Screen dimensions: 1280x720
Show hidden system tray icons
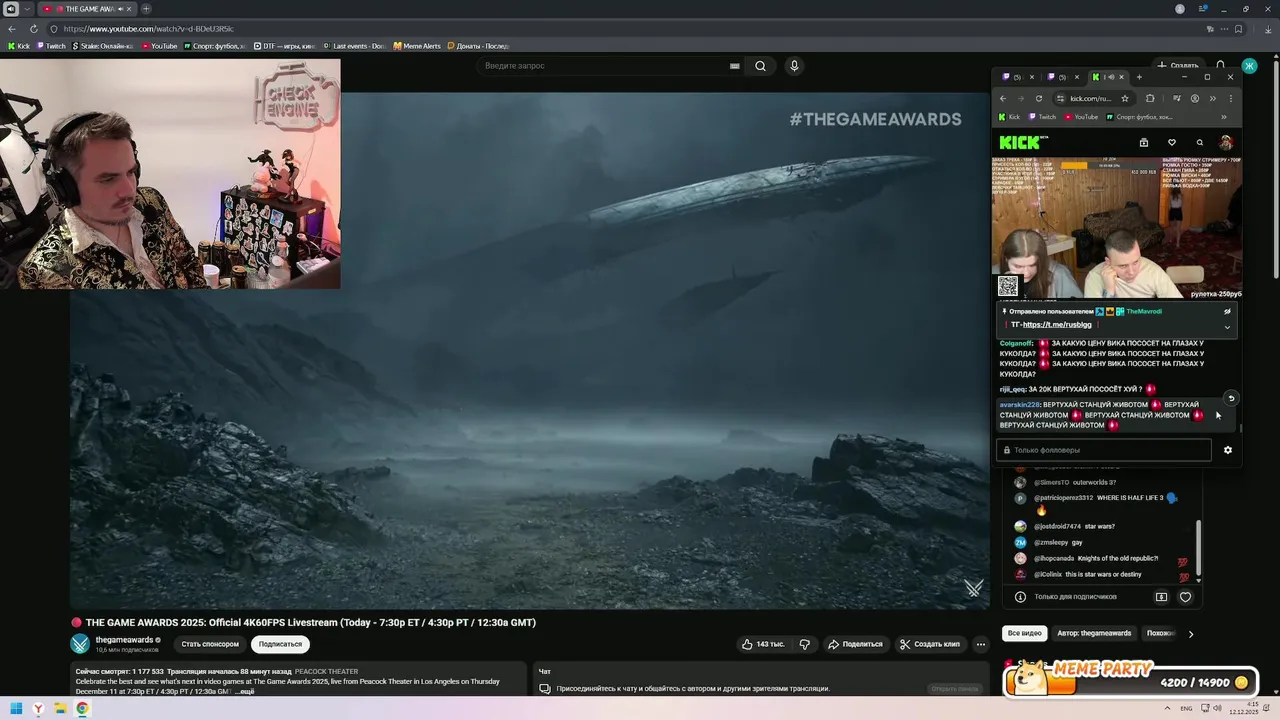click(x=1165, y=709)
